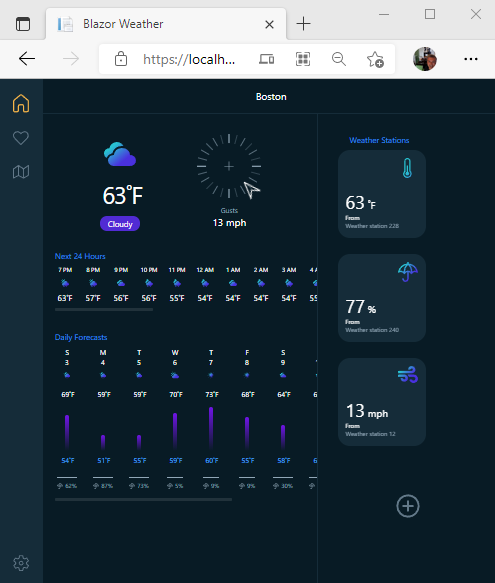Click the Next 24 Hours heading

point(80,256)
